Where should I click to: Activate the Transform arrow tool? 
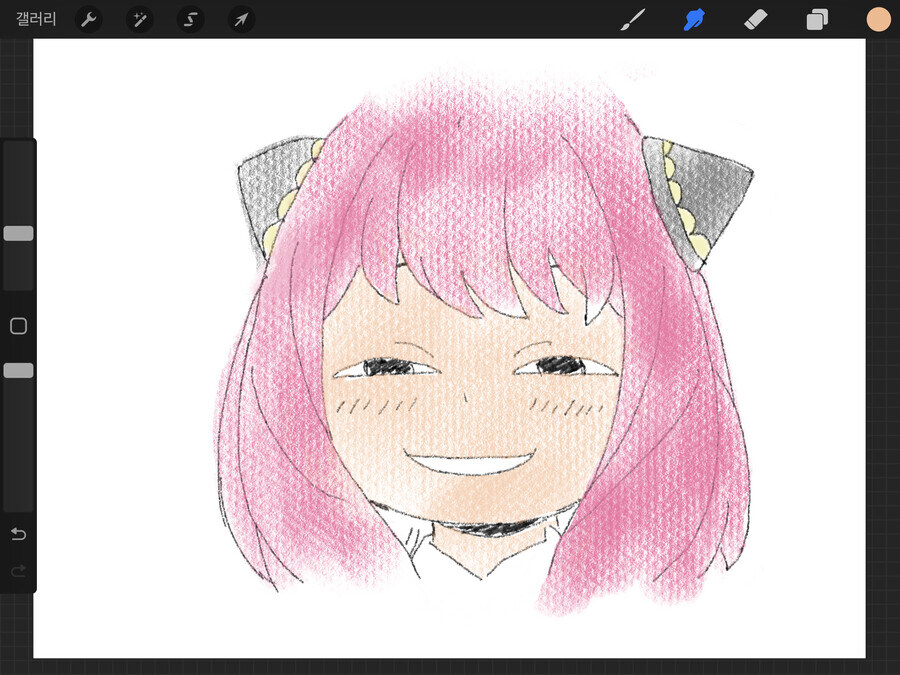tap(241, 20)
